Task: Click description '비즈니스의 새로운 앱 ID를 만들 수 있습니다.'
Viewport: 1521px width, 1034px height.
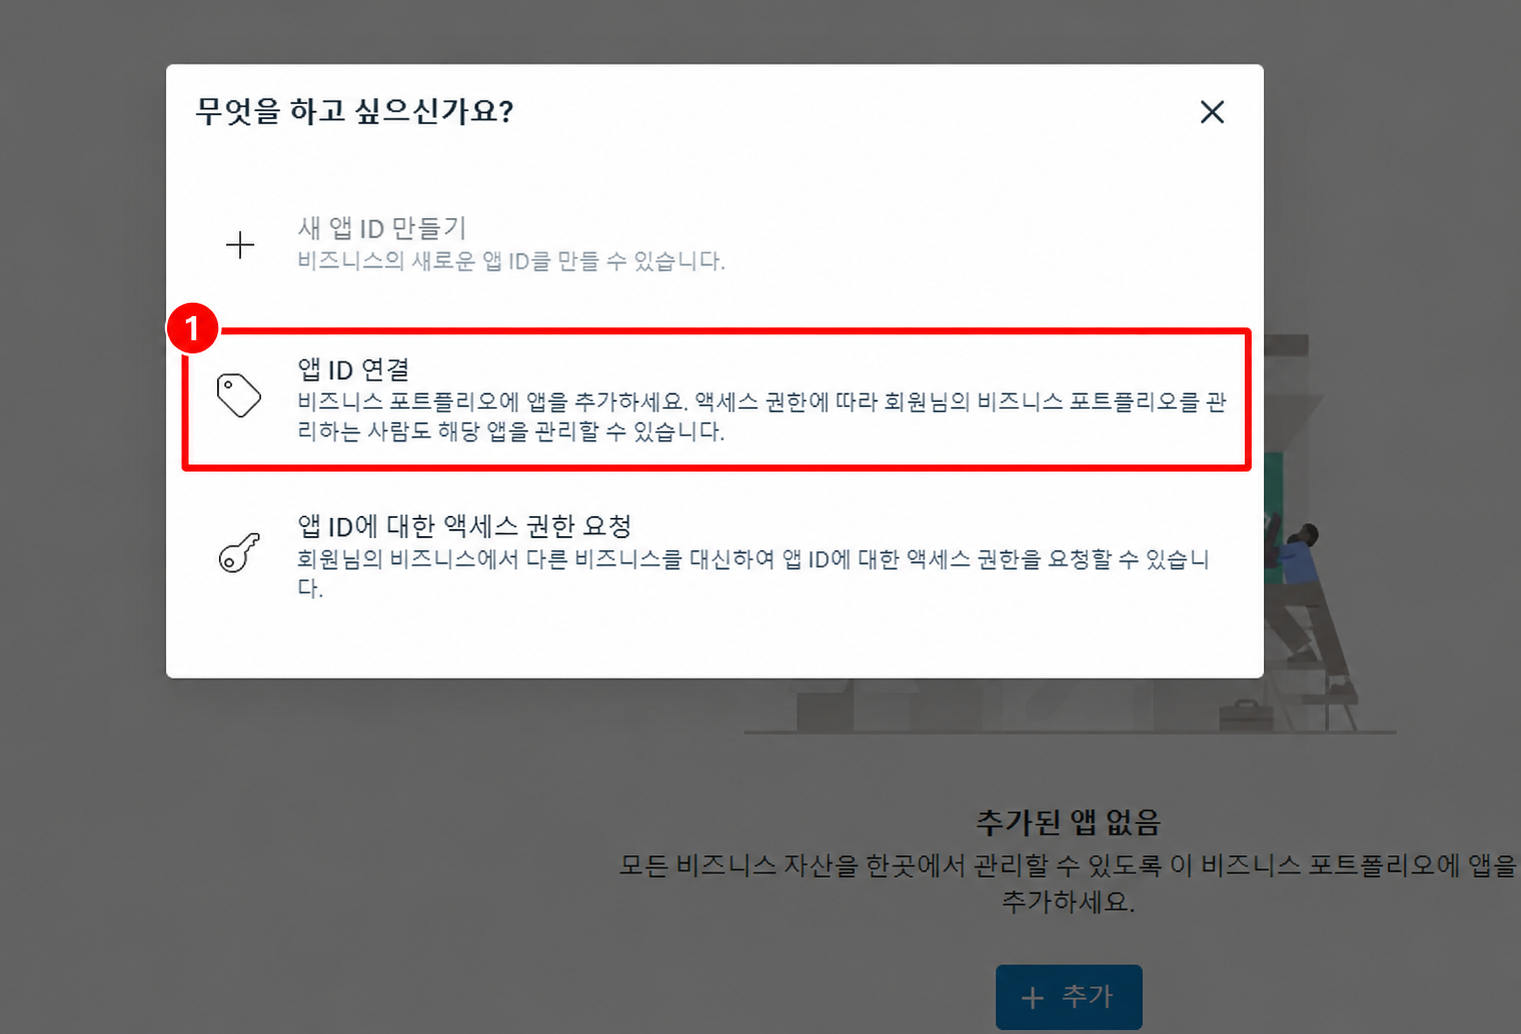Action: pos(511,261)
